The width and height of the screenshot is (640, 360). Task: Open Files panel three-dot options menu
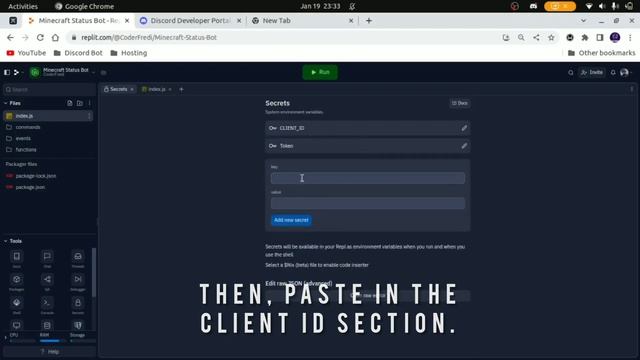click(x=89, y=103)
